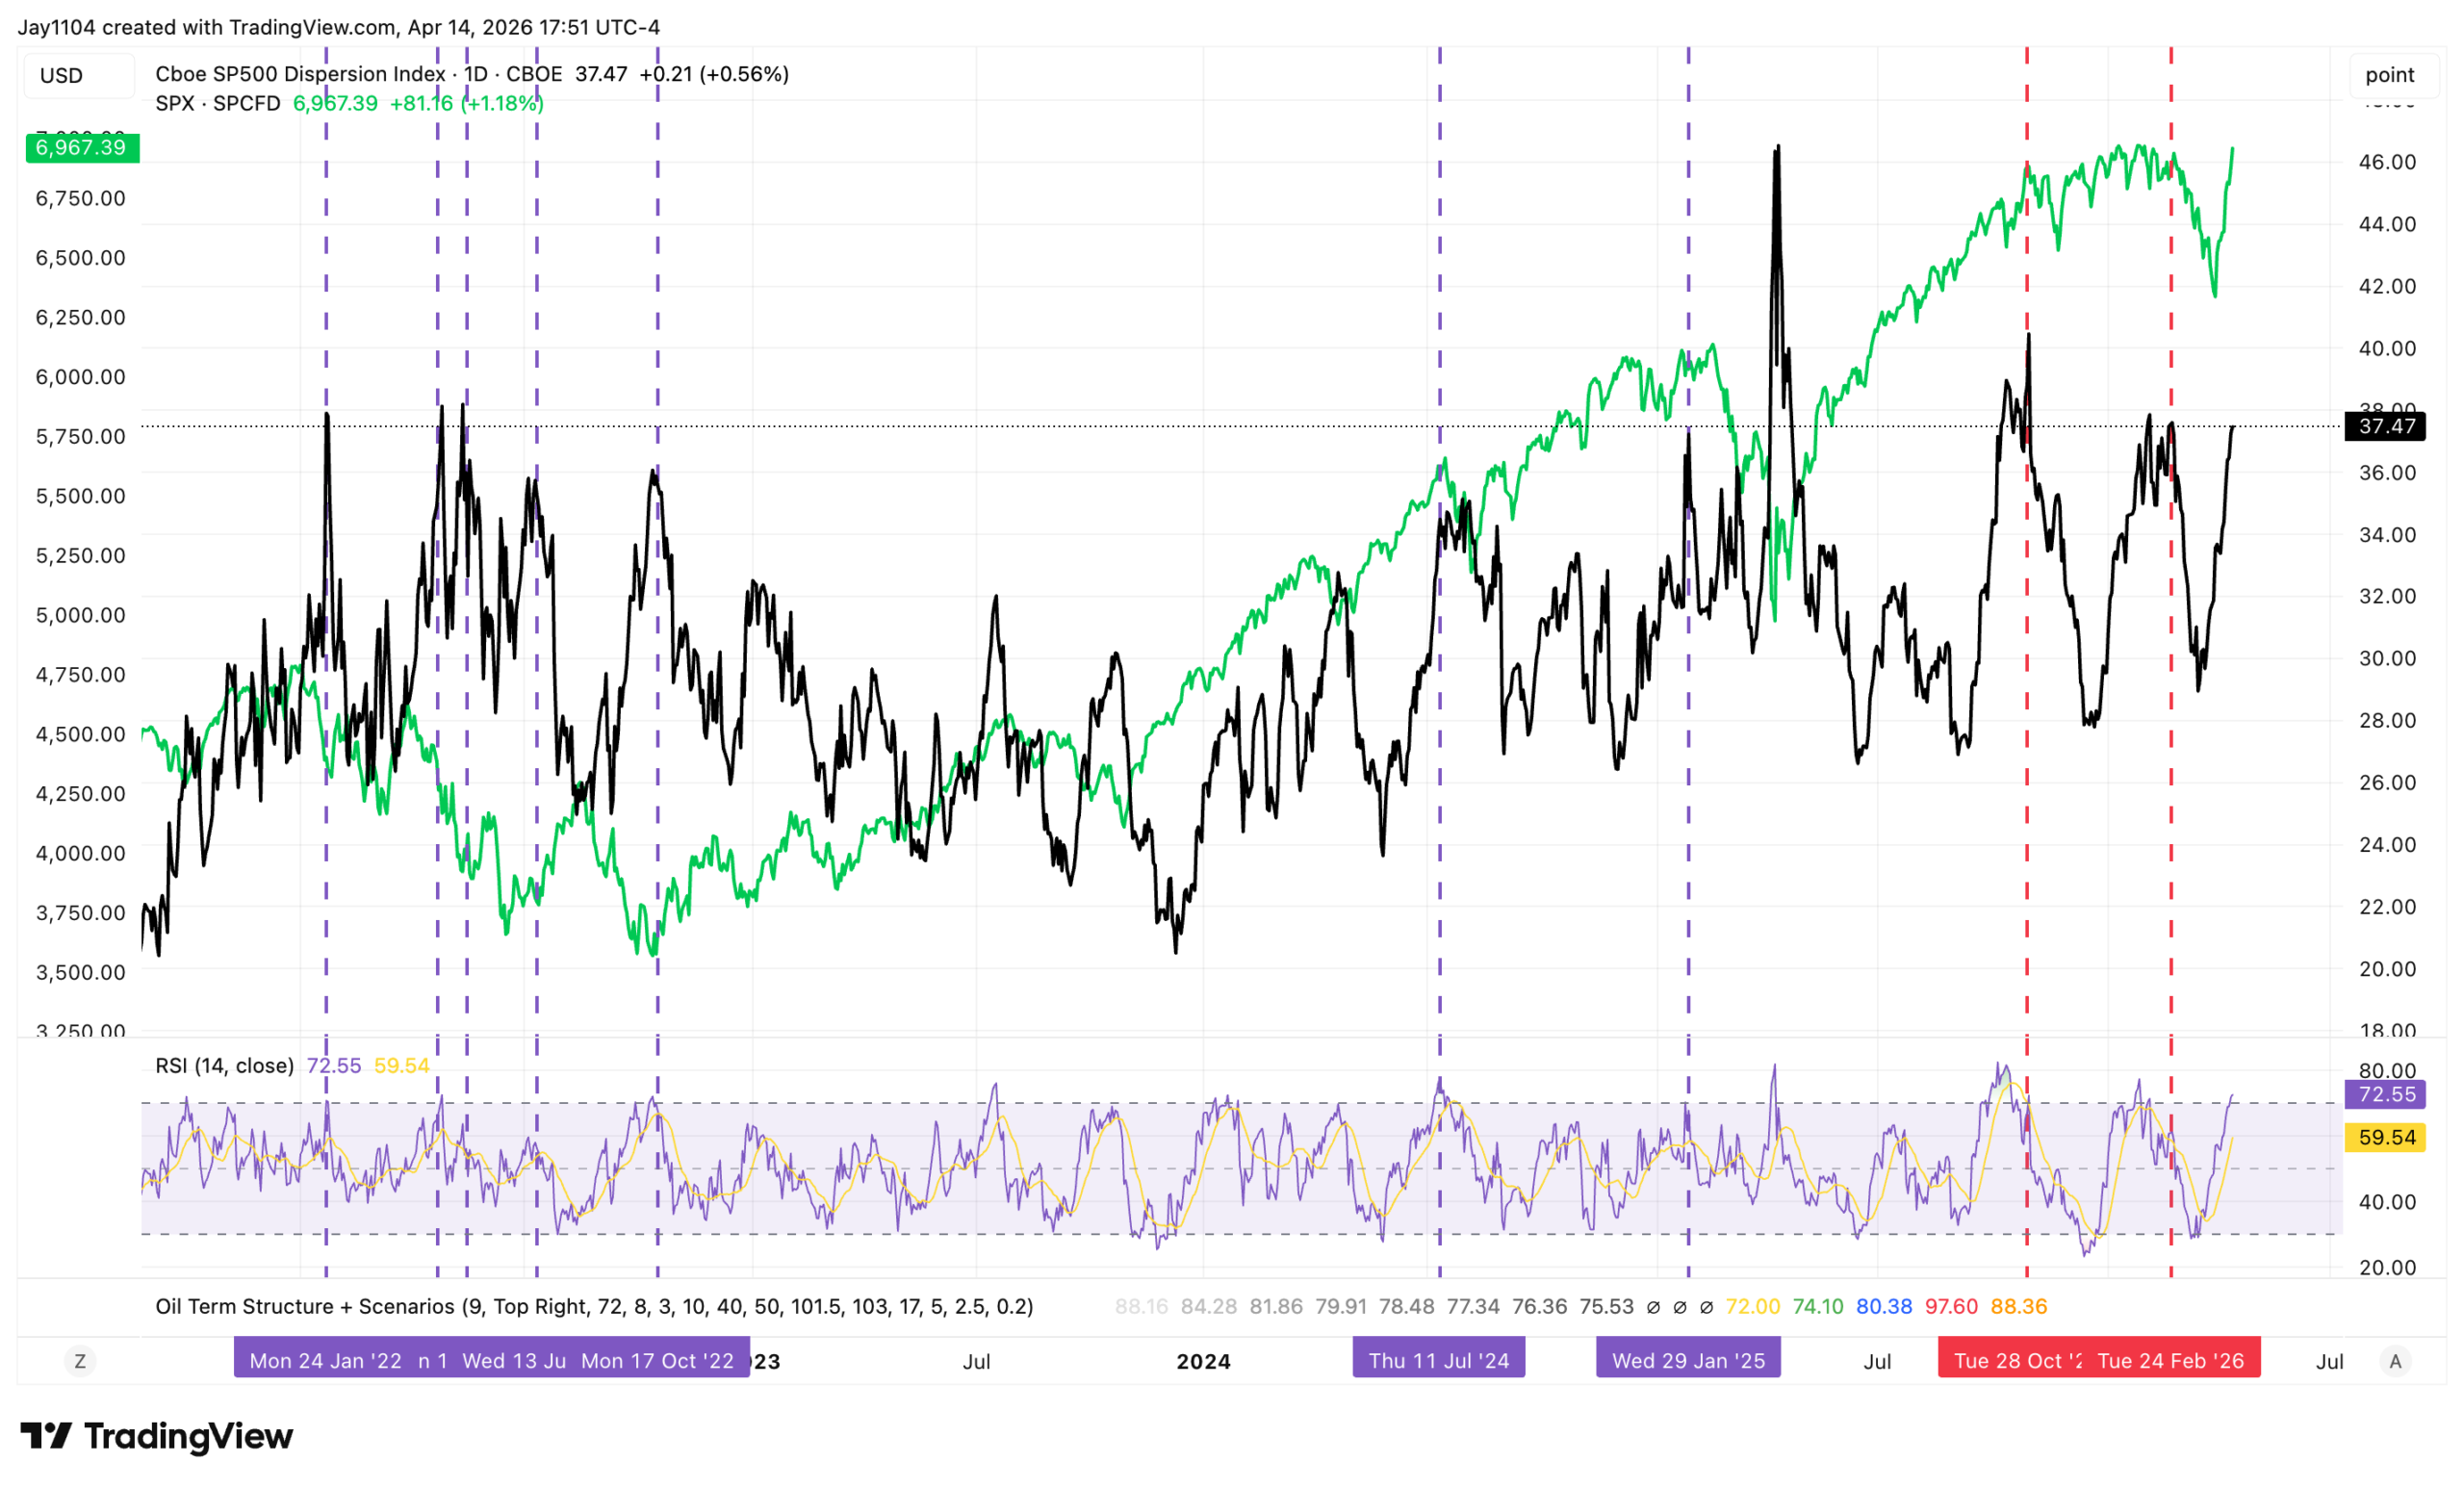
Task: Click the purple 72.55 RSI value label
Action: (x=2386, y=1094)
